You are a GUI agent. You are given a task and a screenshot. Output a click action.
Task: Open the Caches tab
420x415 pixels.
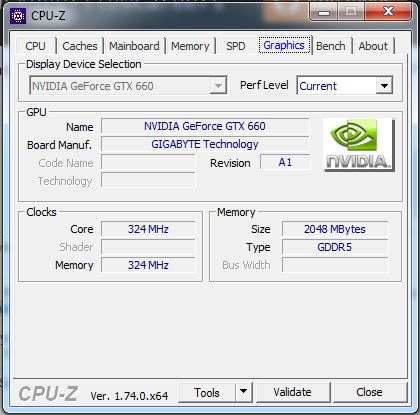pos(80,46)
